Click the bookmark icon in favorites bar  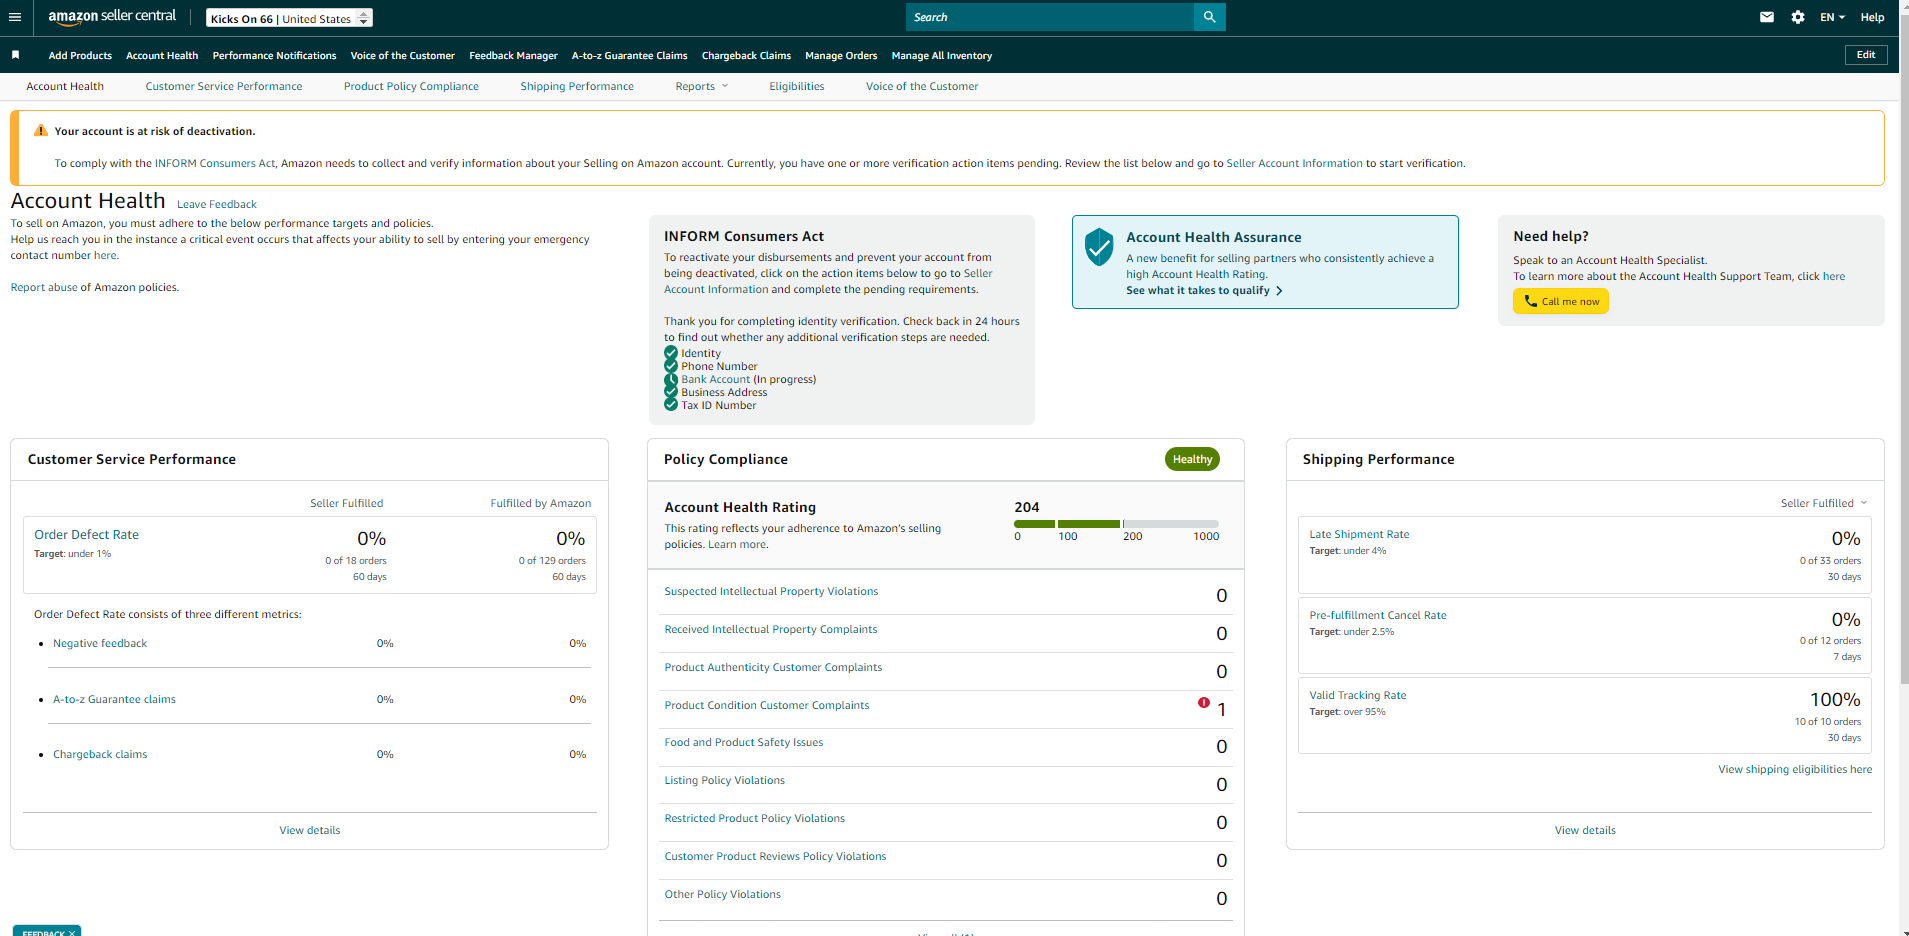(x=15, y=55)
